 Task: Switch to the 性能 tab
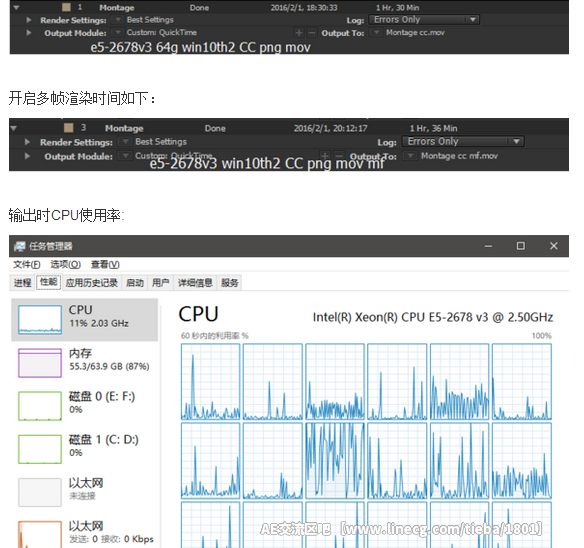48,282
